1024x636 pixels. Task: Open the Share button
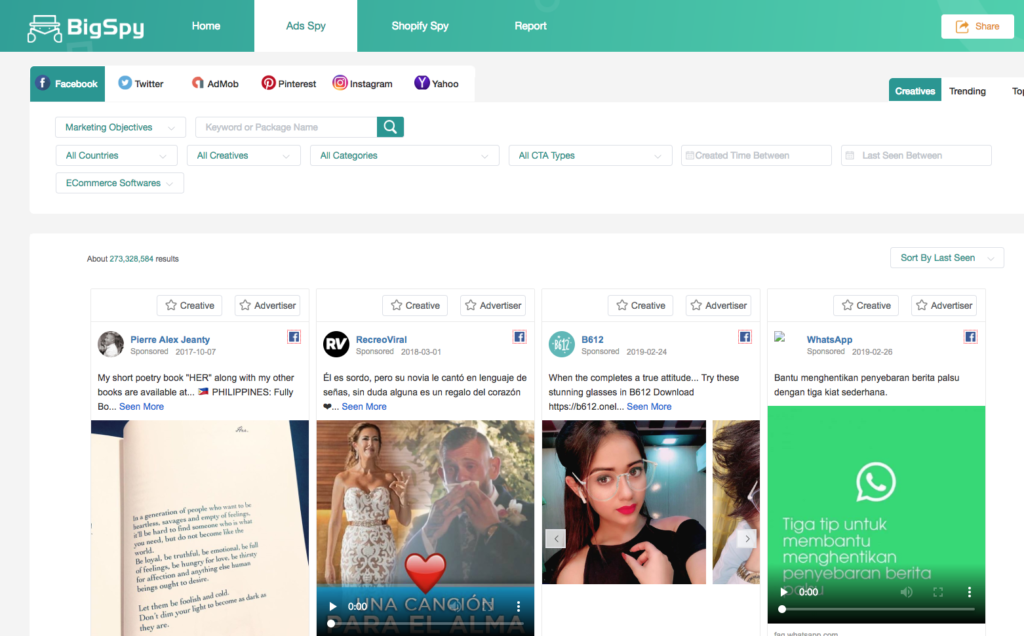(977, 26)
